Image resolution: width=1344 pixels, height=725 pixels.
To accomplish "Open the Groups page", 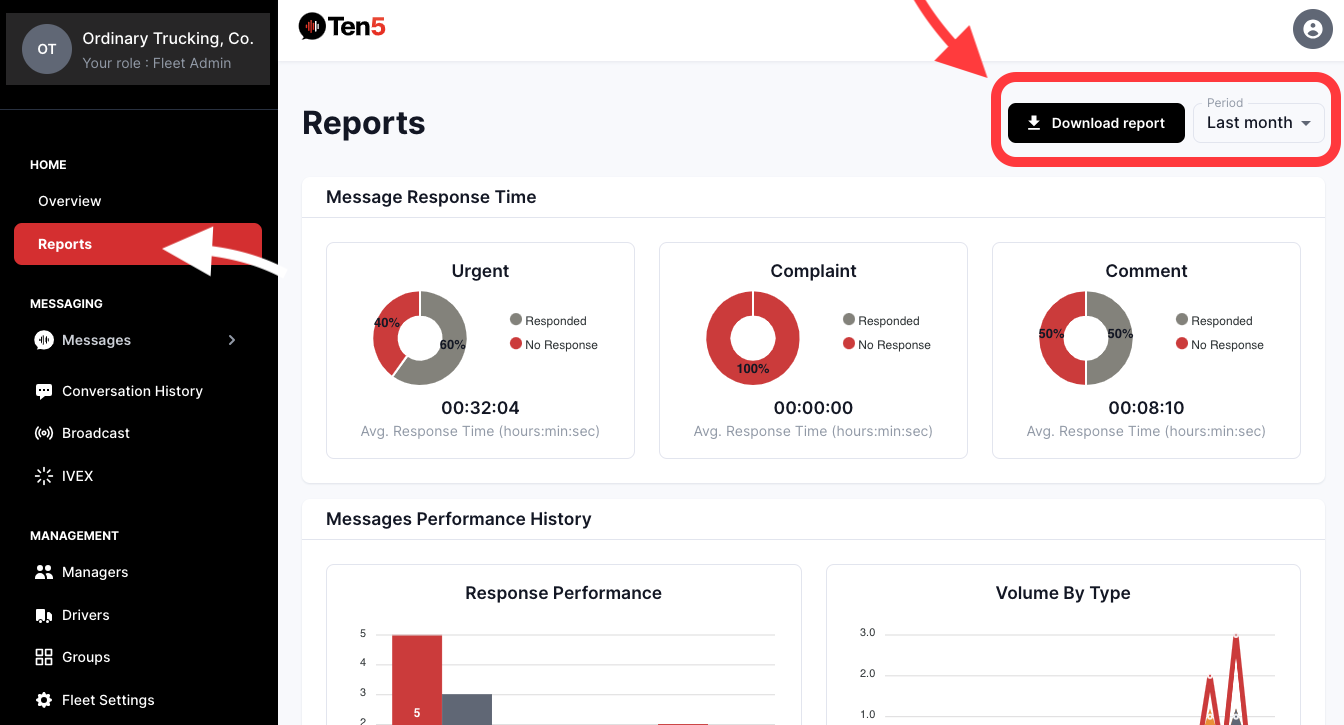I will point(86,657).
